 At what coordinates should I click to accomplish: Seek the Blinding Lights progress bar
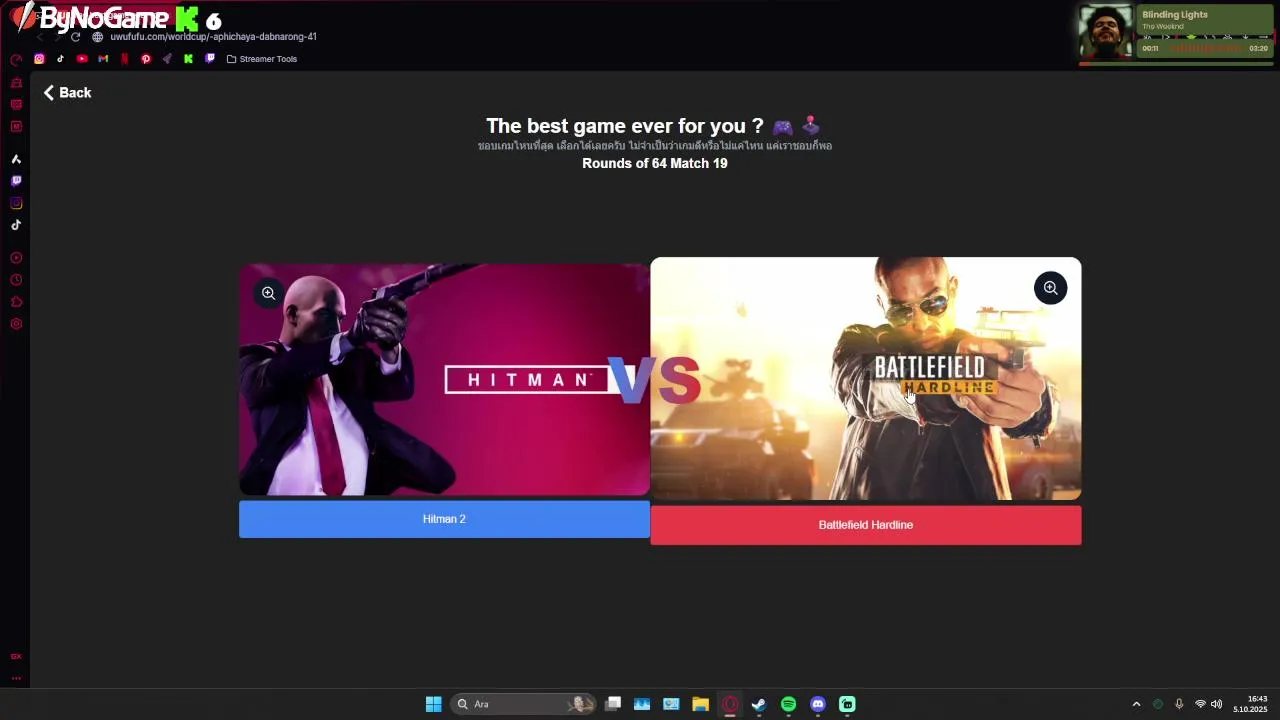coord(1176,63)
